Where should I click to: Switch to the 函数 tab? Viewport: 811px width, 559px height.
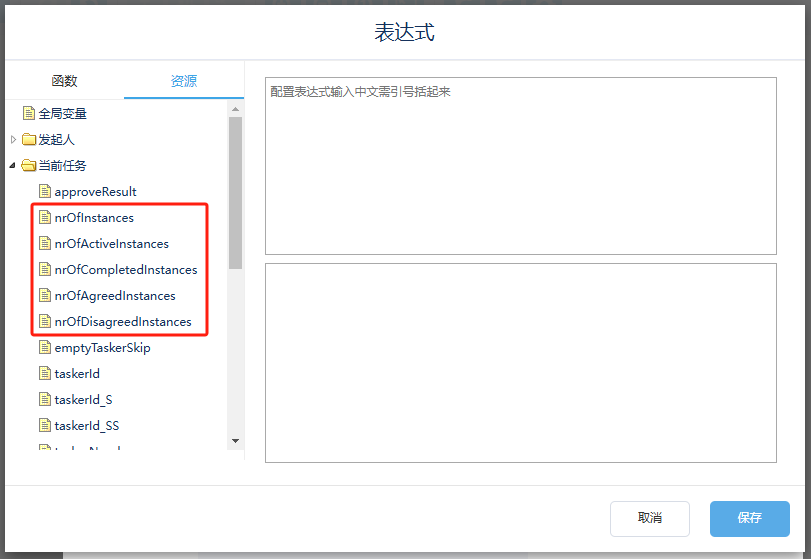point(64,81)
